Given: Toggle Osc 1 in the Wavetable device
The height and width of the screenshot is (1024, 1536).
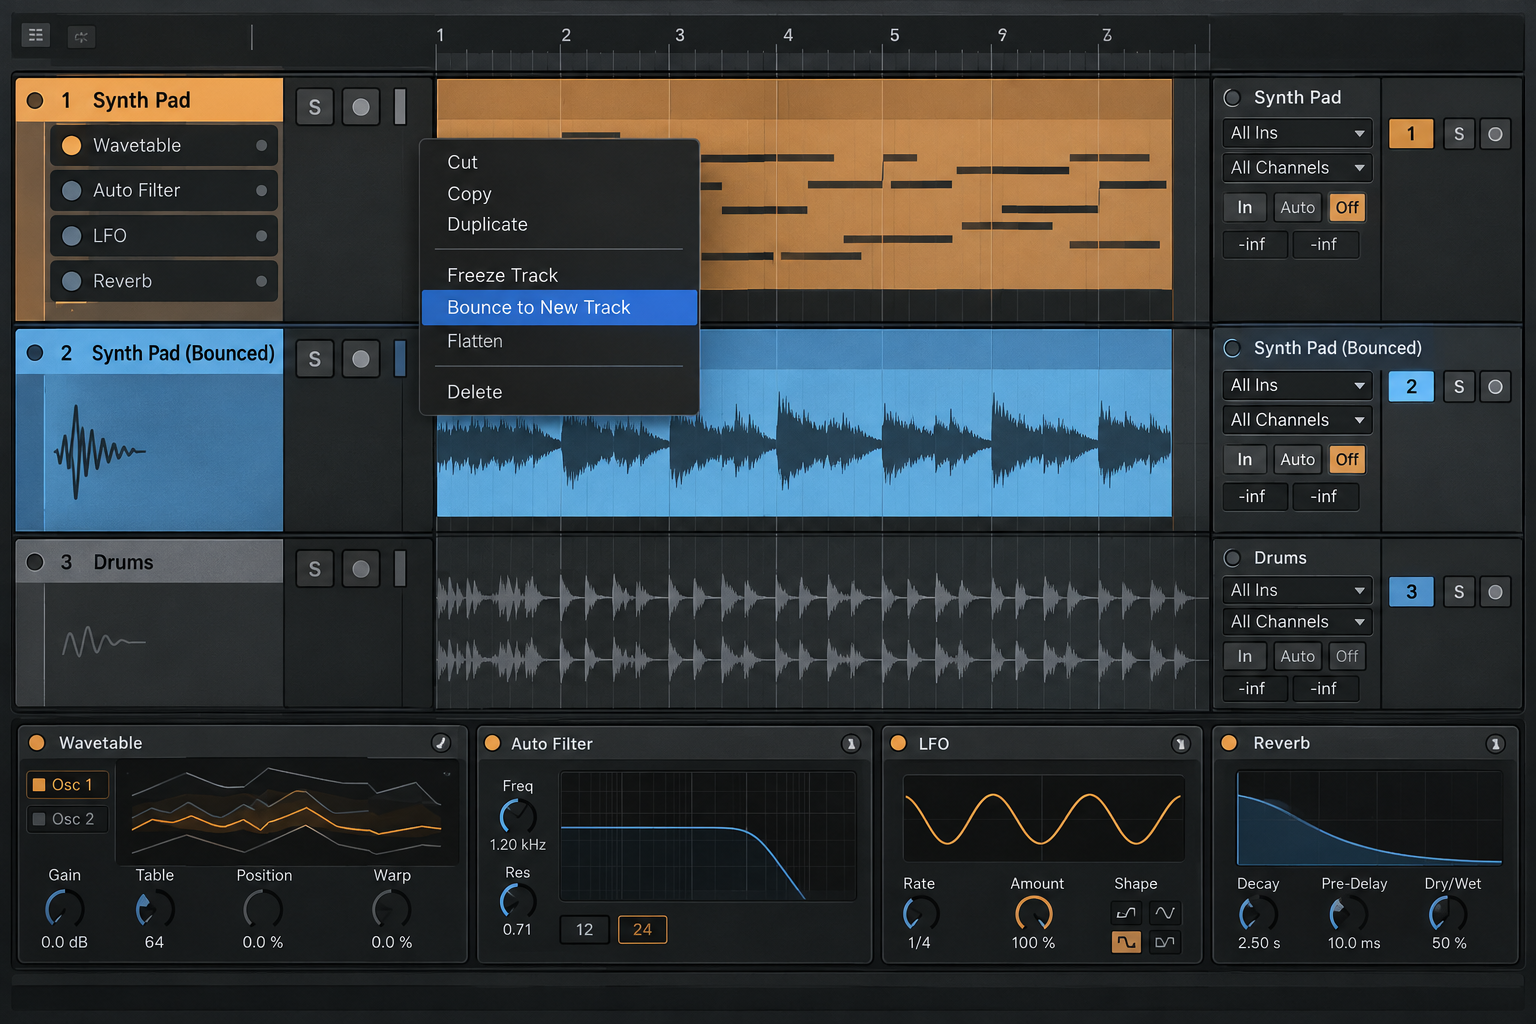Looking at the screenshot, I should click(66, 785).
